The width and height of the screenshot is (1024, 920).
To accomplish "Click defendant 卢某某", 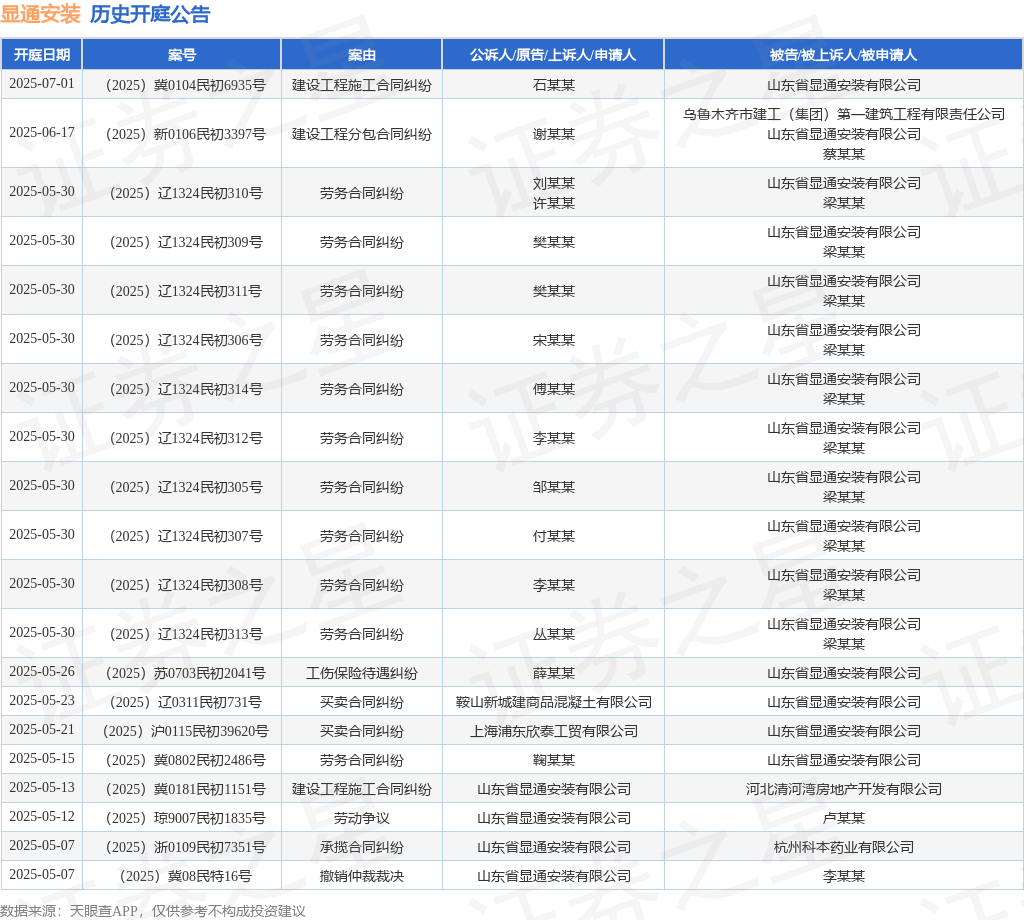I will pos(844,817).
